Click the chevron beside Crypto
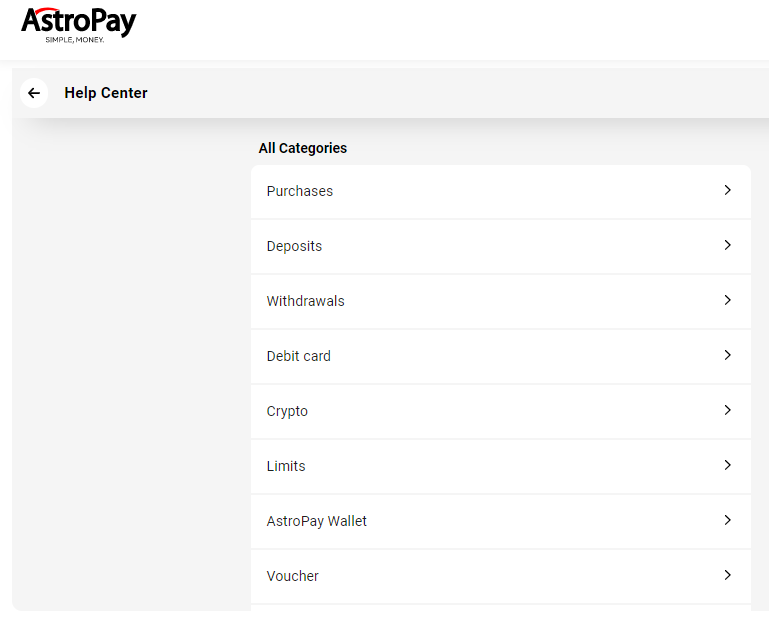The image size is (769, 621). point(727,410)
